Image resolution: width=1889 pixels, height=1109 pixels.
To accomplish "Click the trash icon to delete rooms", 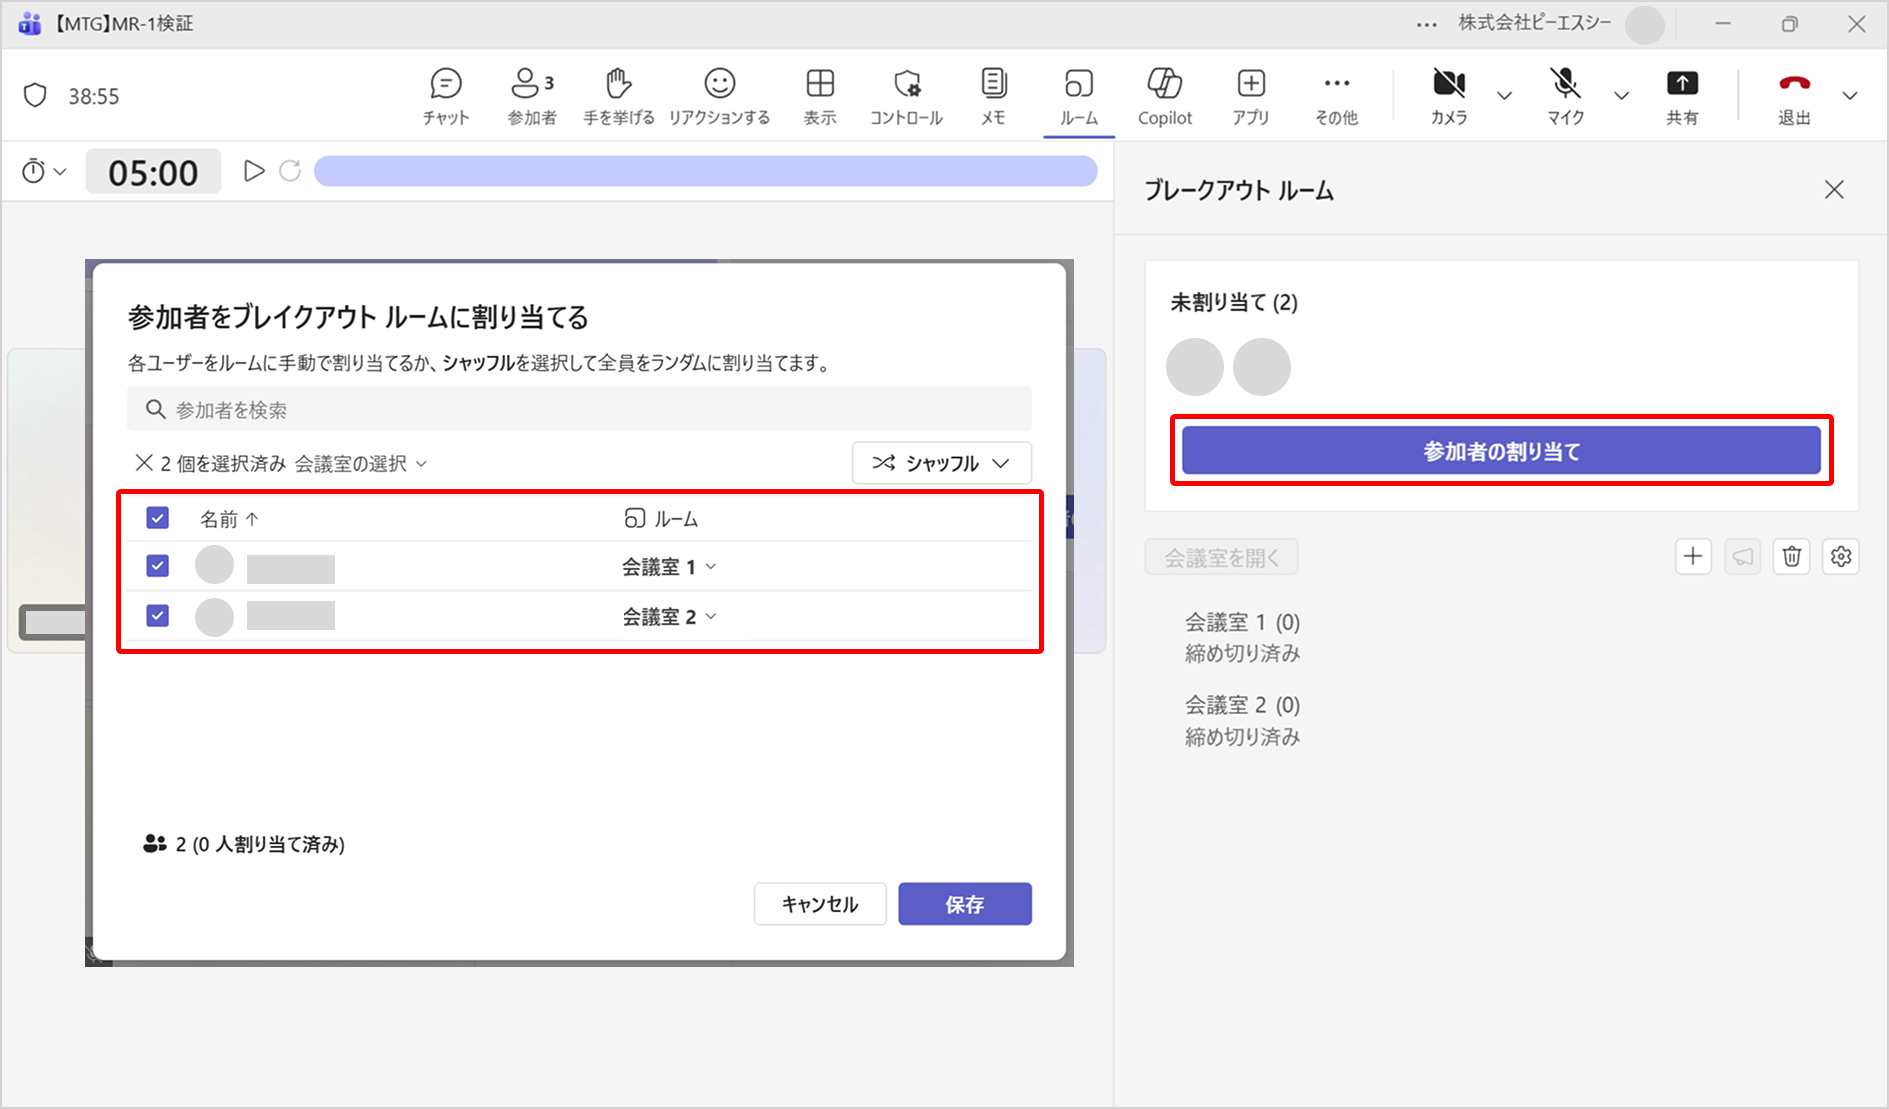I will pyautogui.click(x=1791, y=557).
